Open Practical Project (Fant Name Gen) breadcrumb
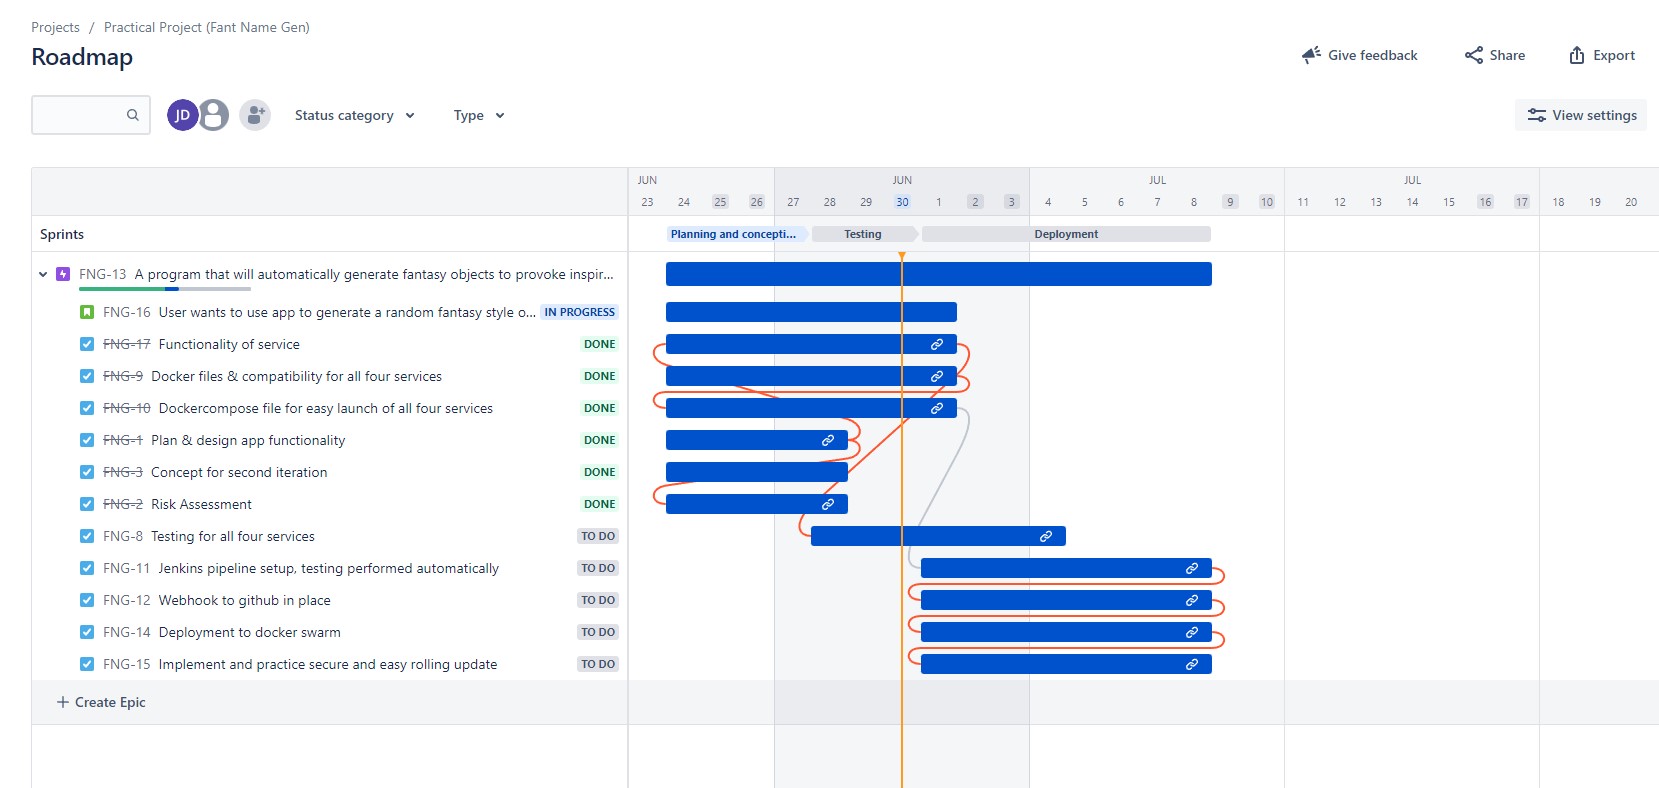1659x788 pixels. tap(207, 27)
